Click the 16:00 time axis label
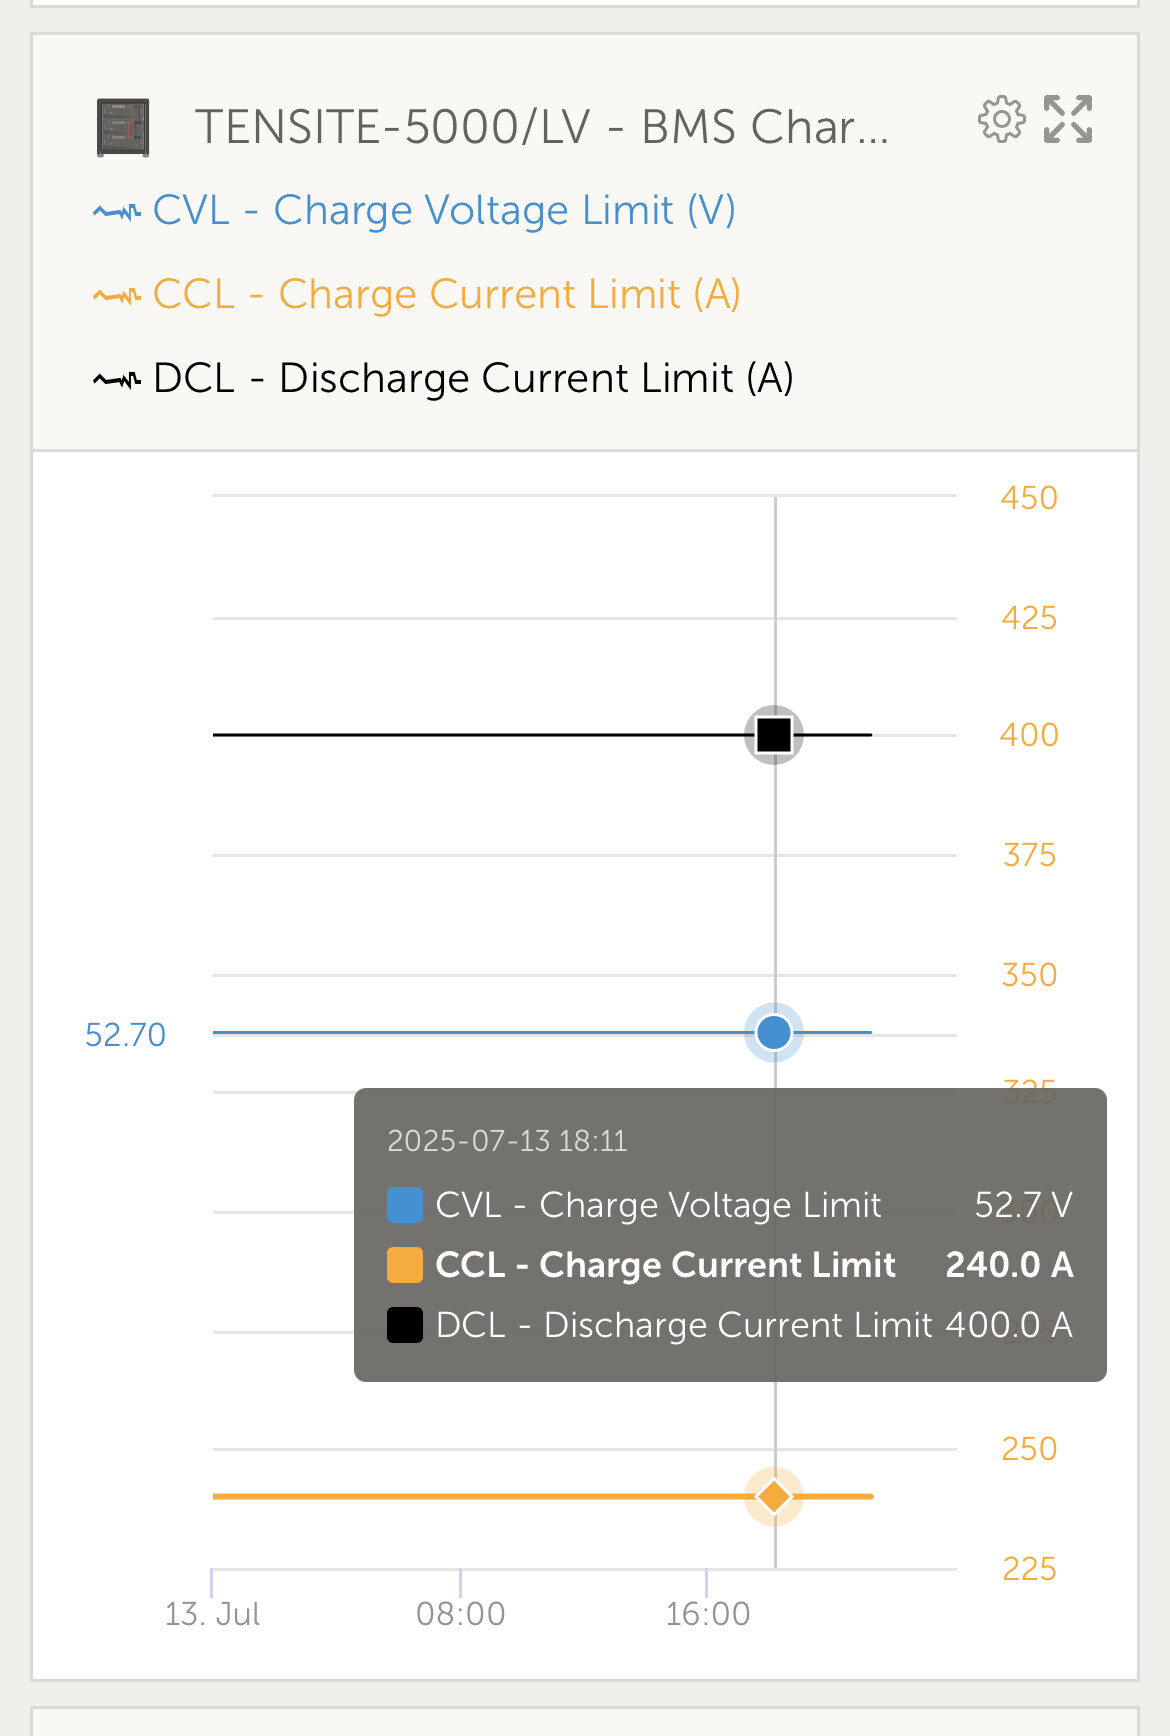The image size is (1170, 1736). tap(708, 1614)
